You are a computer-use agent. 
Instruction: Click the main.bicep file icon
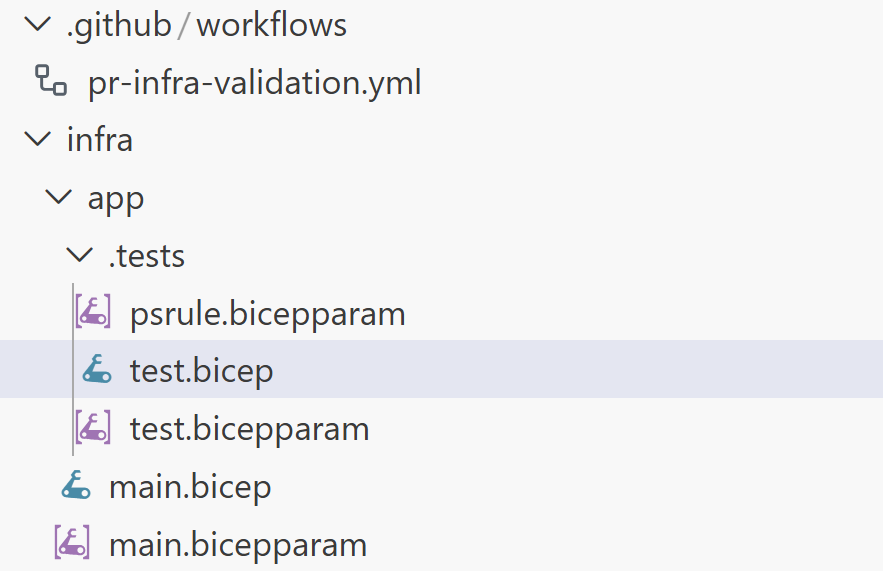coord(75,487)
